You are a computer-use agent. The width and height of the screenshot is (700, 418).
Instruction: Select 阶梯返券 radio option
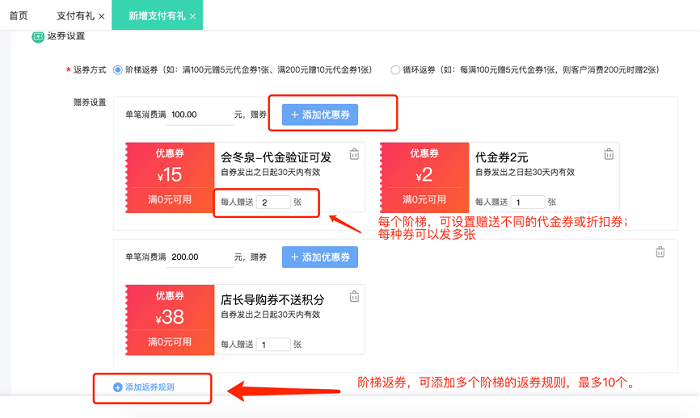118,70
